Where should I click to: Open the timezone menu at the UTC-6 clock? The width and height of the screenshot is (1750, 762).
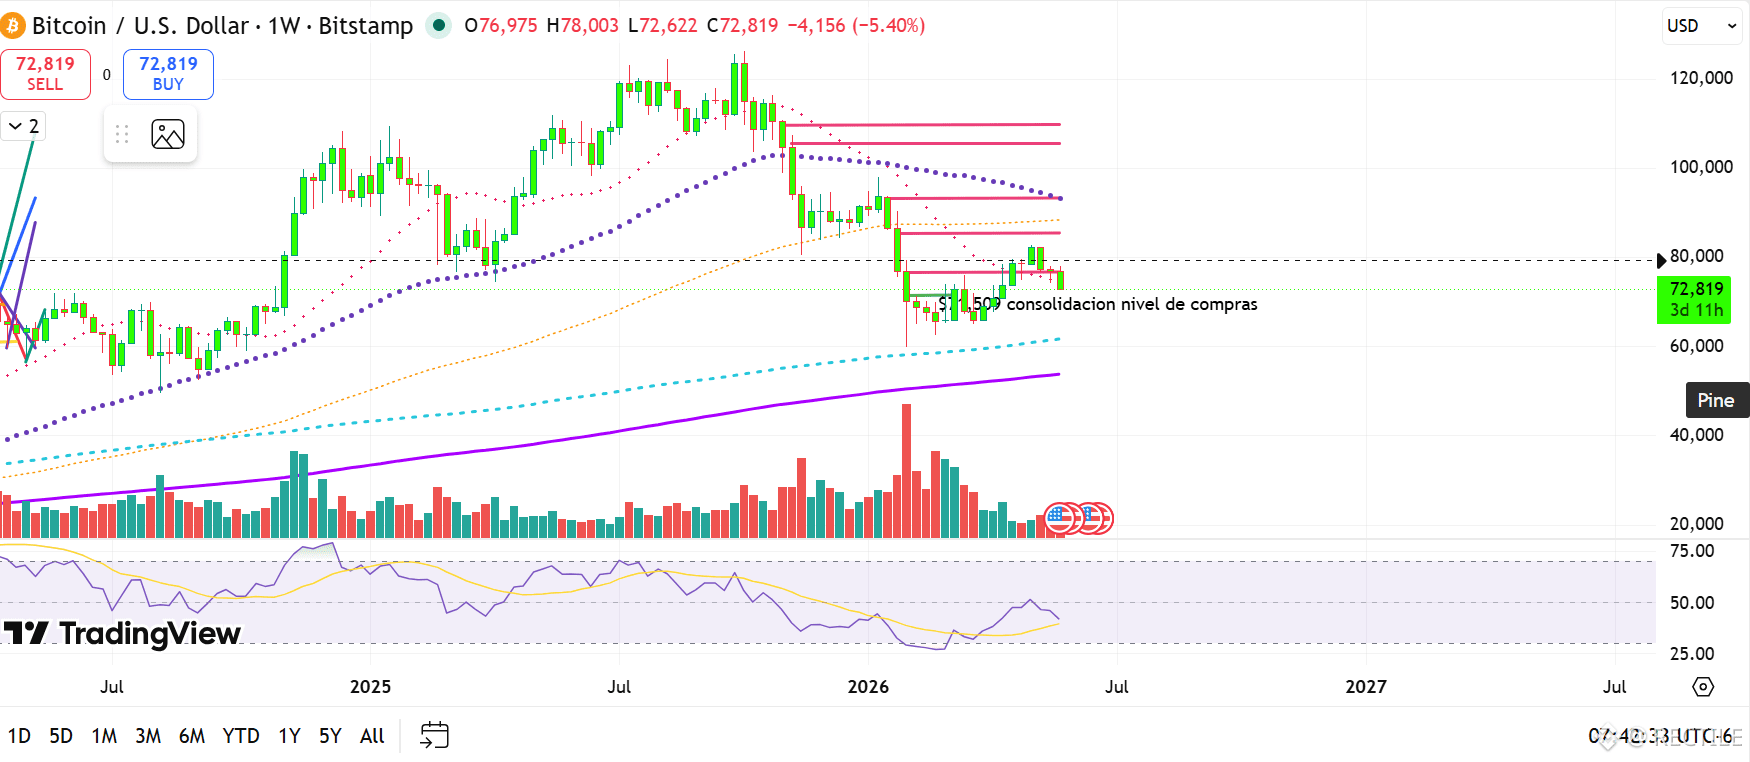1661,736
